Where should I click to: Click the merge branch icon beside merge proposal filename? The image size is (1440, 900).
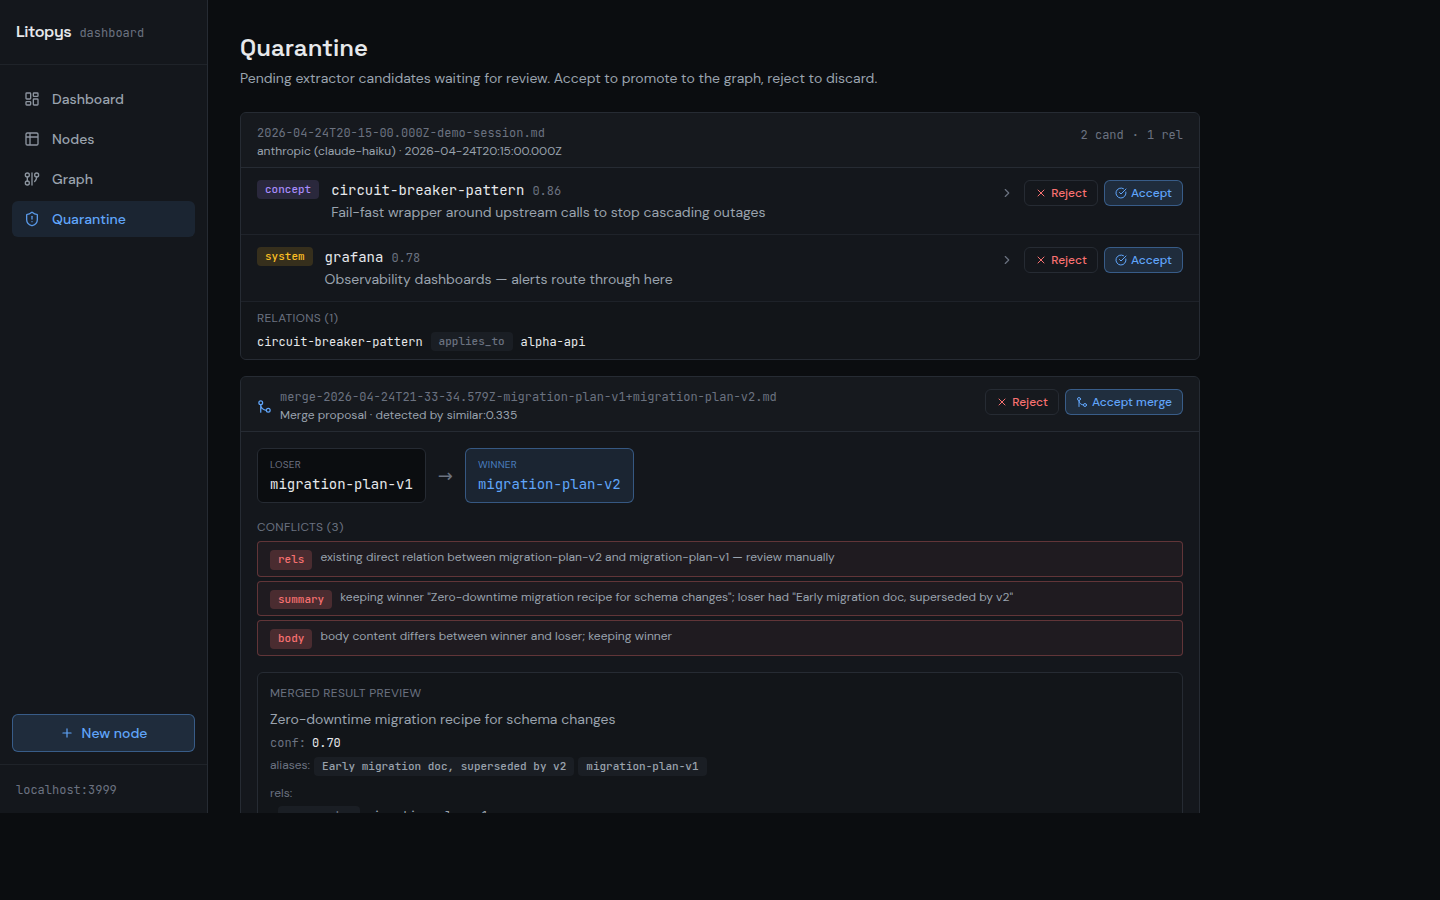pos(263,406)
